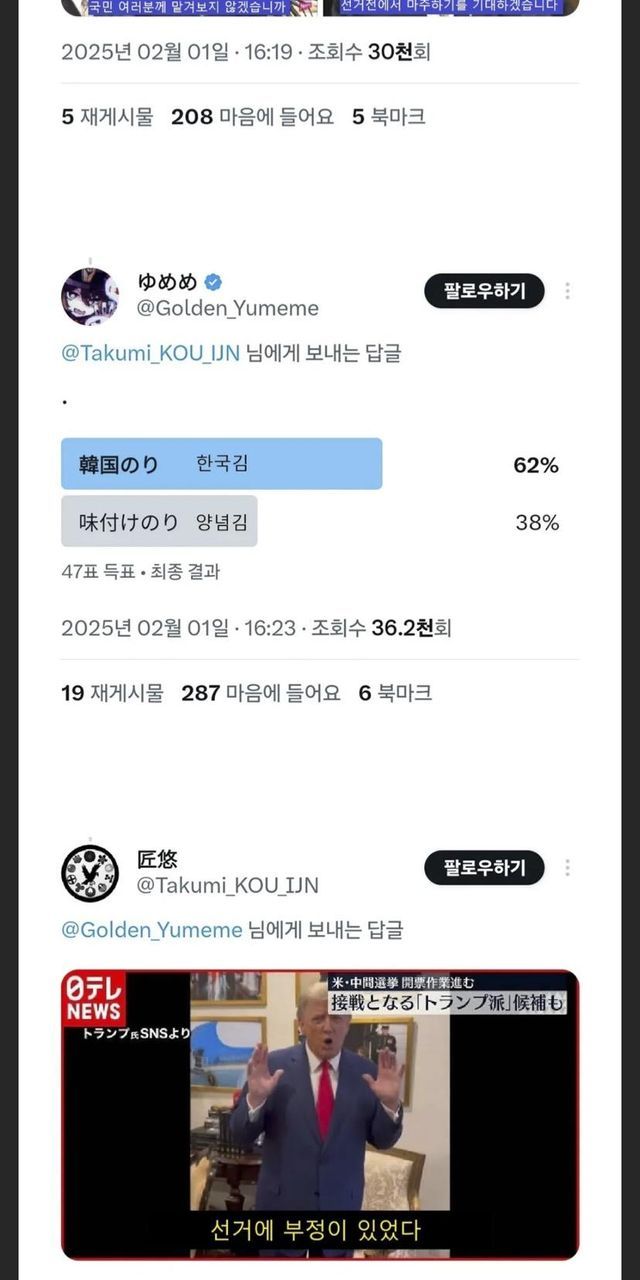Open the Trump news video thumbnail

point(320,1115)
